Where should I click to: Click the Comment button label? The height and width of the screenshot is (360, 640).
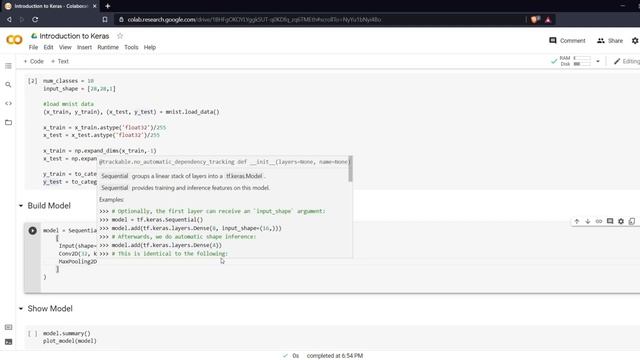click(573, 41)
